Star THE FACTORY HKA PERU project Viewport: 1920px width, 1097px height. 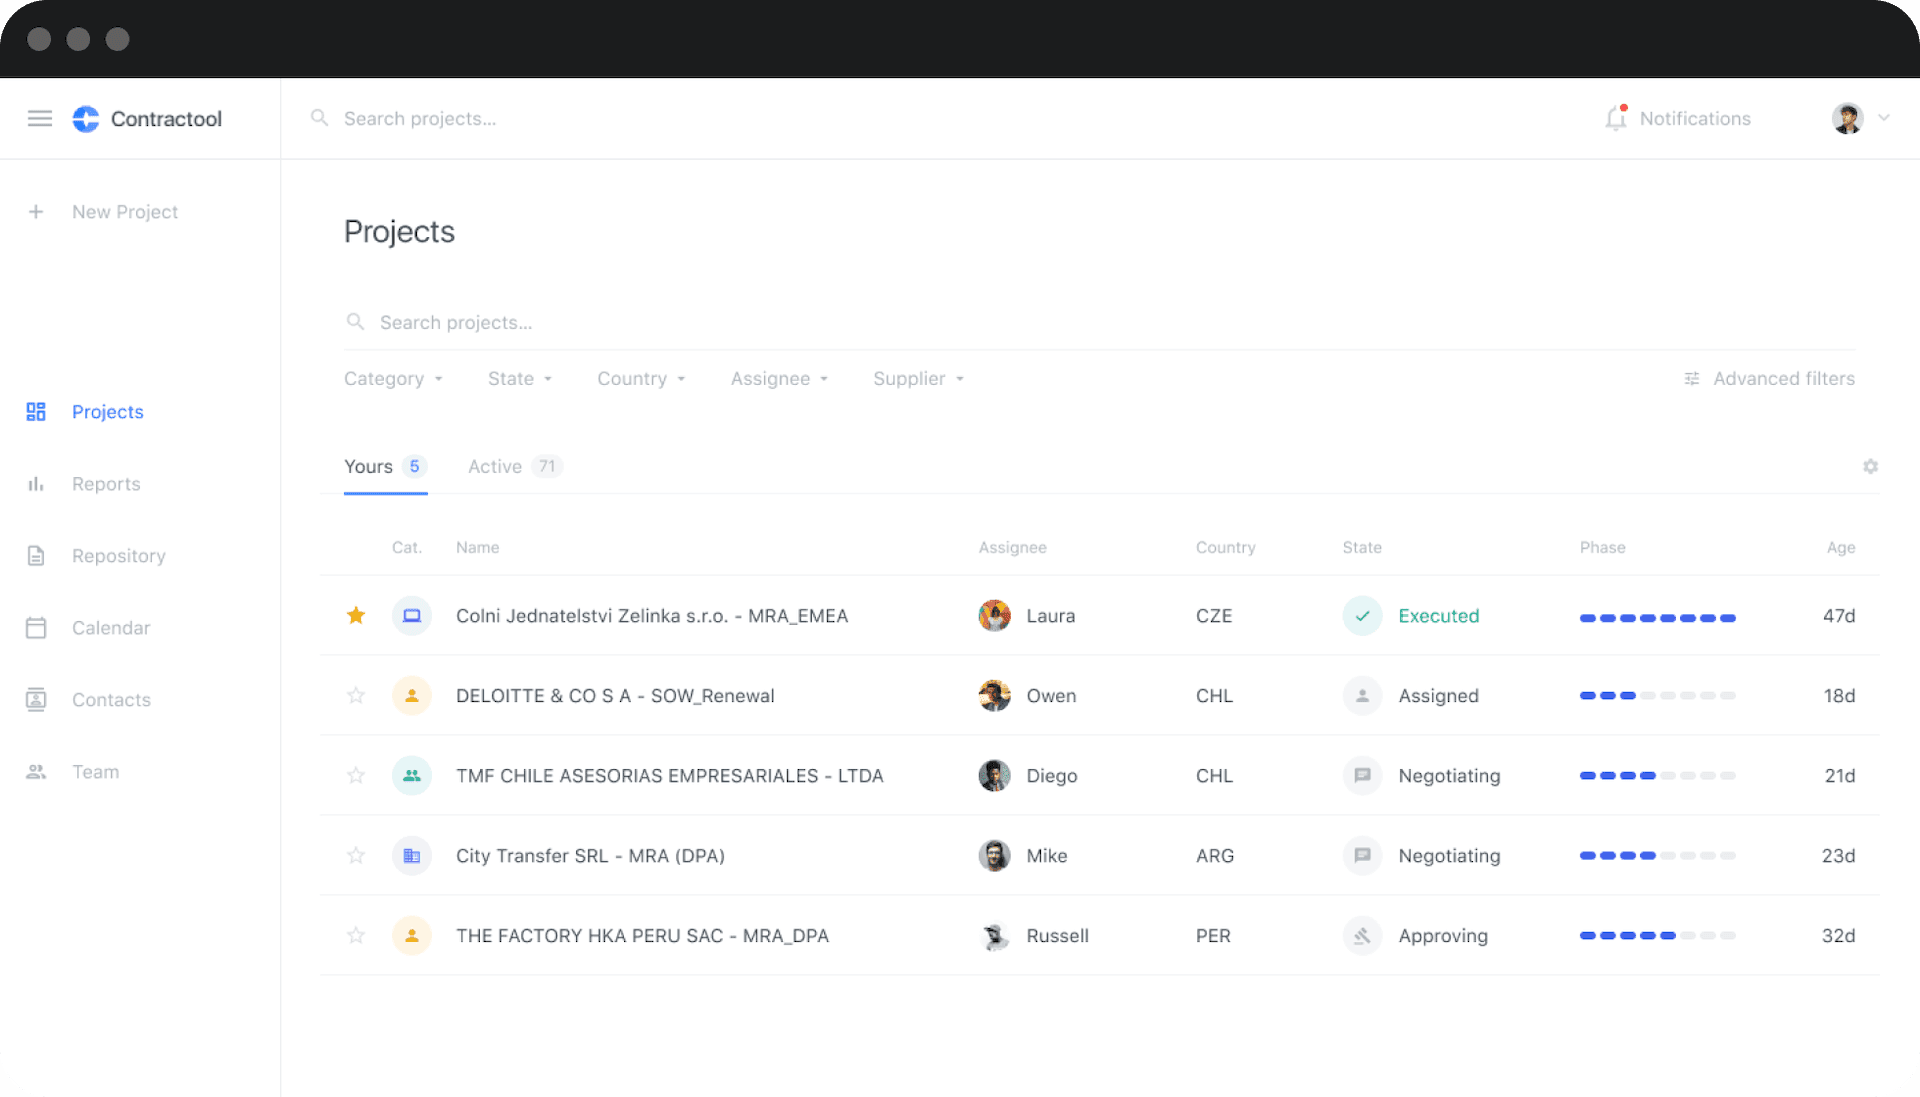click(356, 935)
